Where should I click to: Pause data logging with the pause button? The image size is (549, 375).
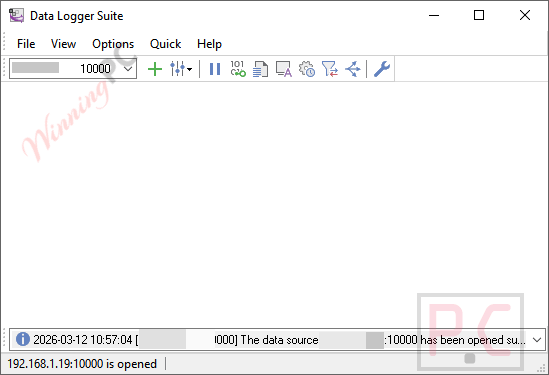click(x=215, y=69)
